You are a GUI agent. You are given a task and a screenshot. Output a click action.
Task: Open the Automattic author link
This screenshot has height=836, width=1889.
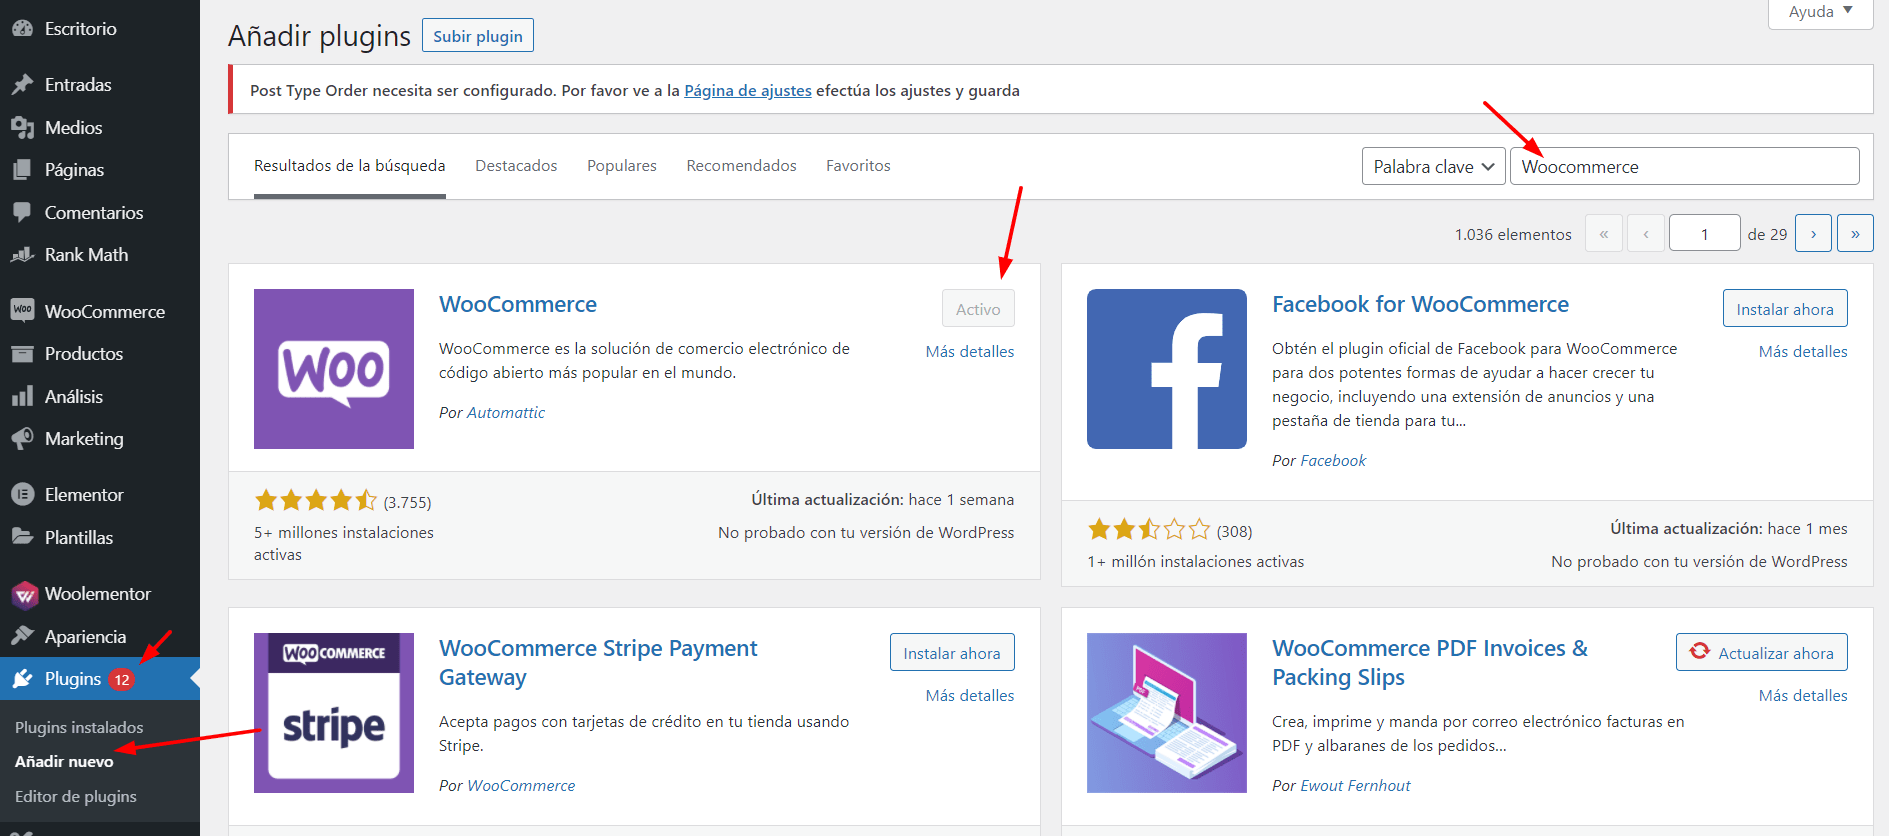pyautogui.click(x=506, y=413)
